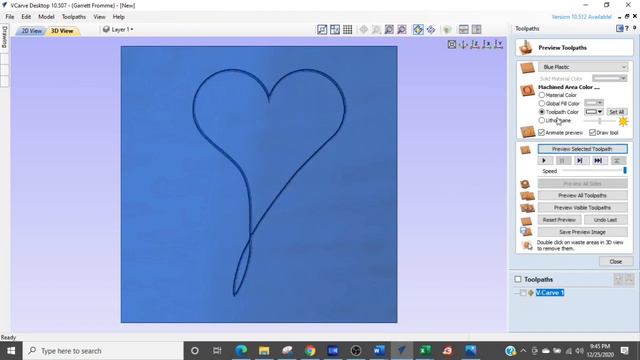Click the Set All button
The image size is (640, 360).
[x=617, y=112]
